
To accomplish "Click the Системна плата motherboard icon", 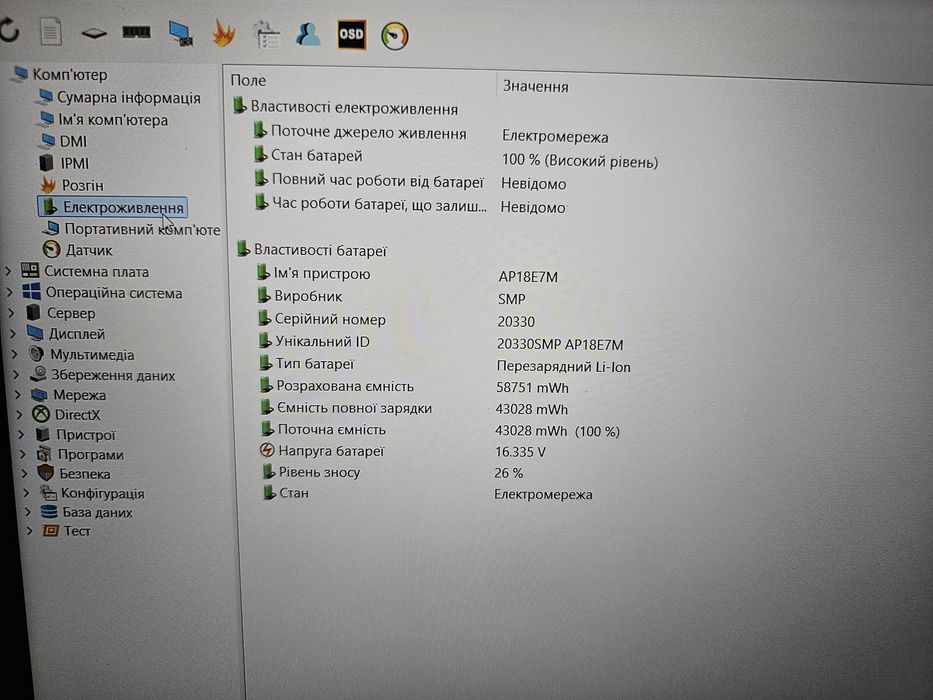I will pyautogui.click(x=30, y=271).
